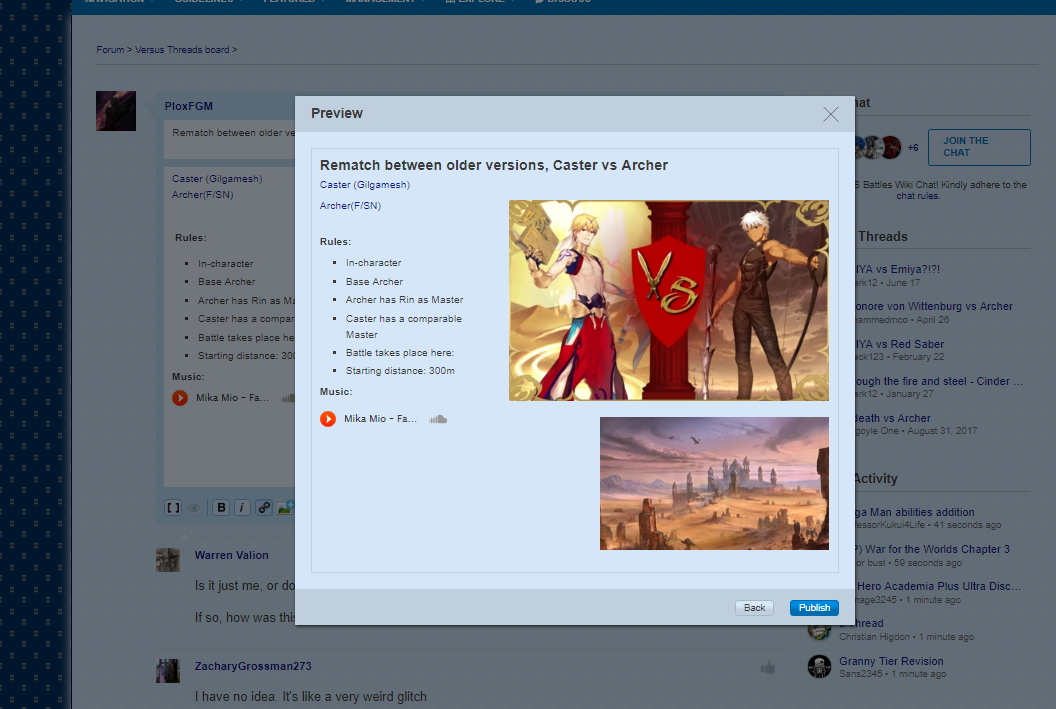
Task: Toggle the eye preview icon in editor
Action: pyautogui.click(x=194, y=508)
